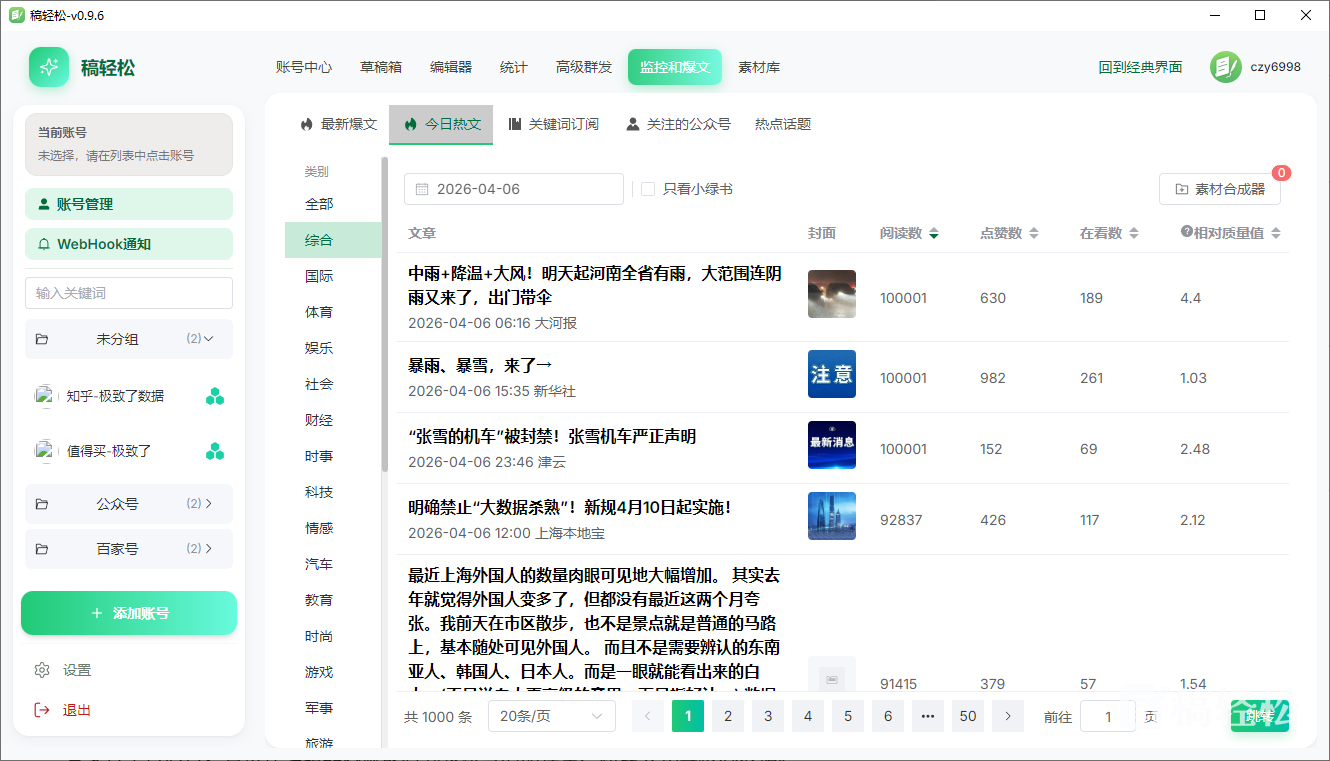This screenshot has height=761, width=1330.
Task: Click the 退出 logout icon
Action: tap(42, 710)
